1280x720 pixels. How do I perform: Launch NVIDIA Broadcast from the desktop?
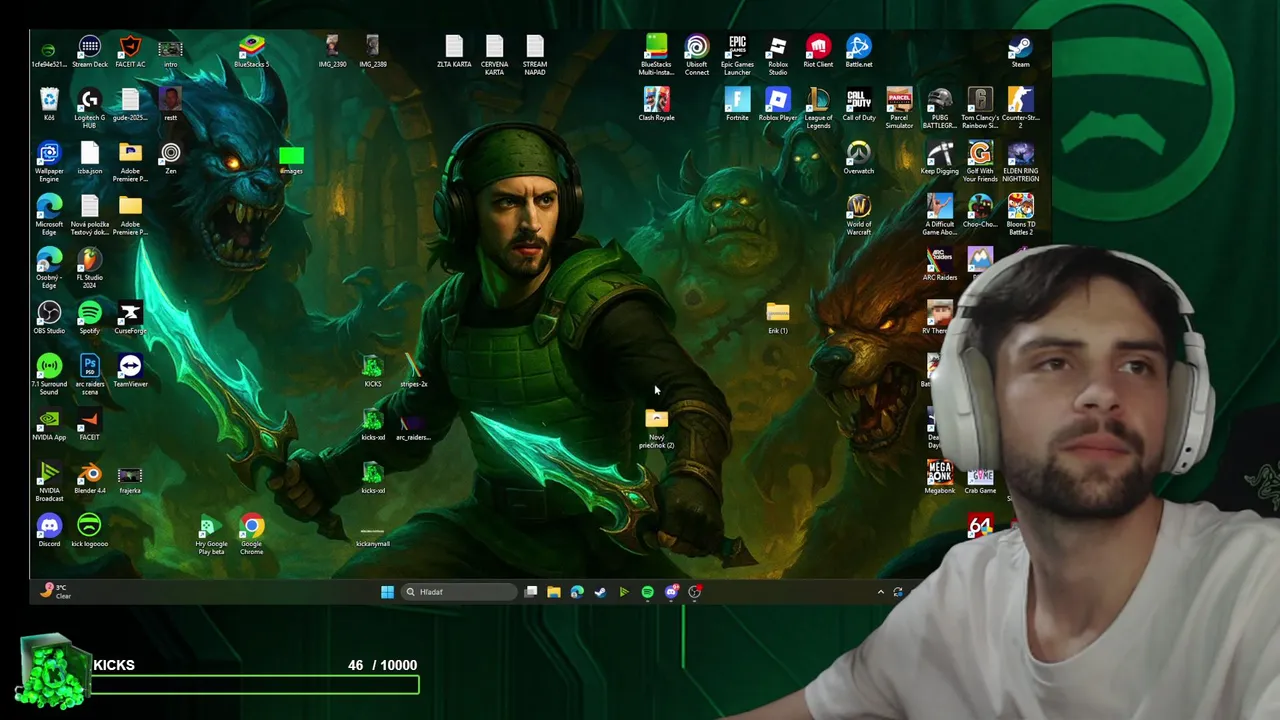point(49,482)
